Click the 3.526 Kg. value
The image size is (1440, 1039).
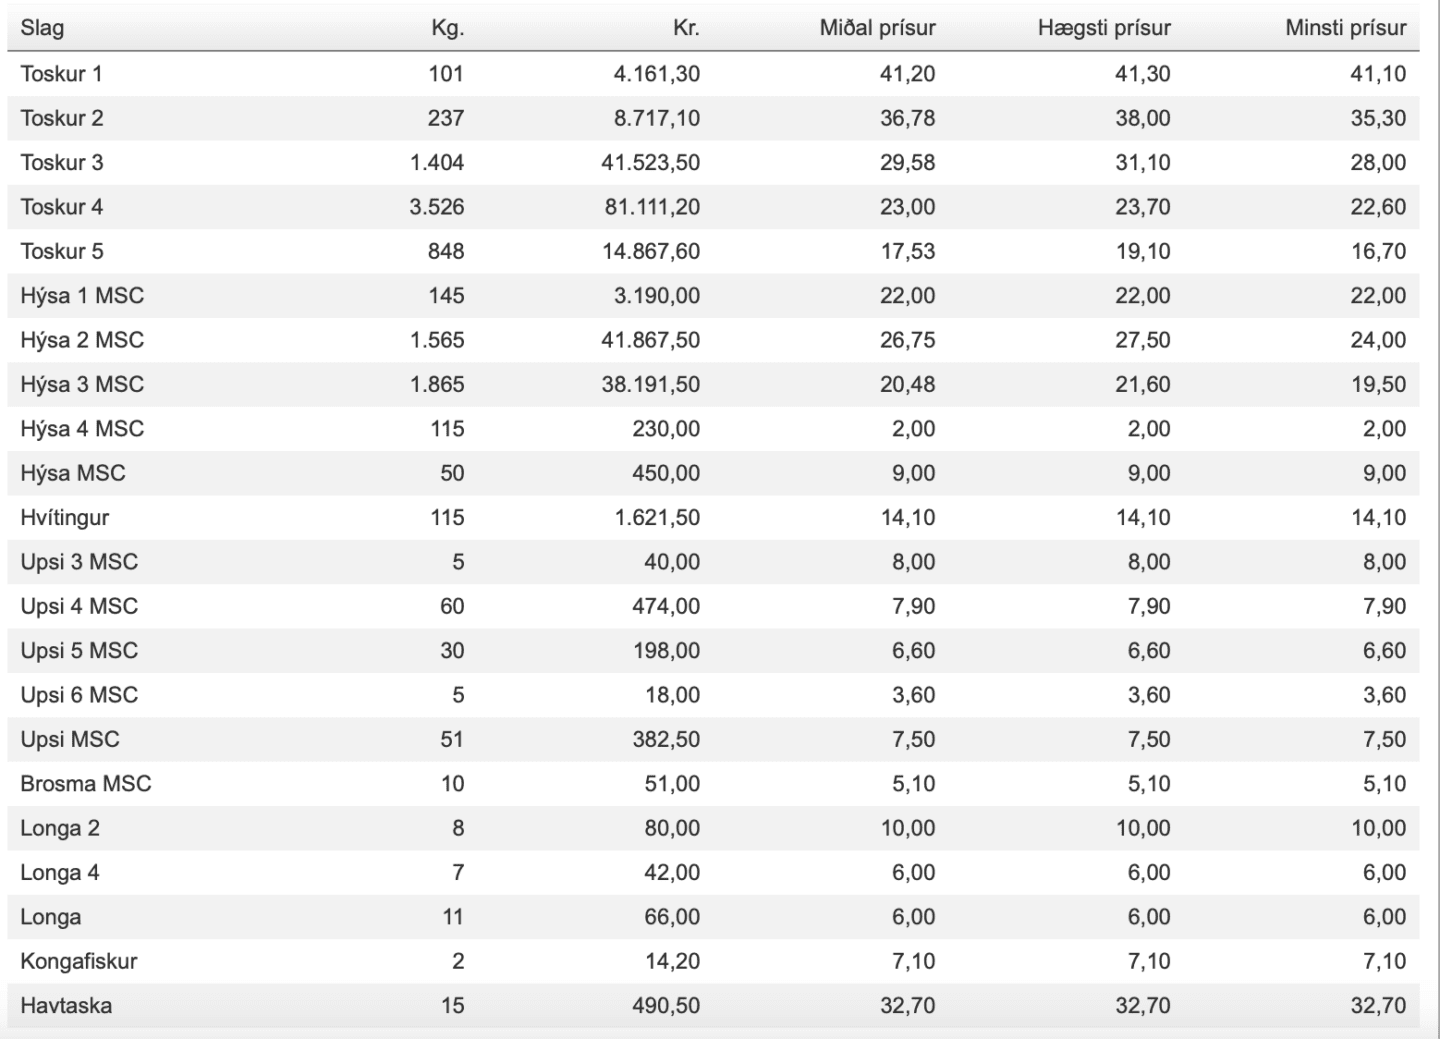coord(437,207)
